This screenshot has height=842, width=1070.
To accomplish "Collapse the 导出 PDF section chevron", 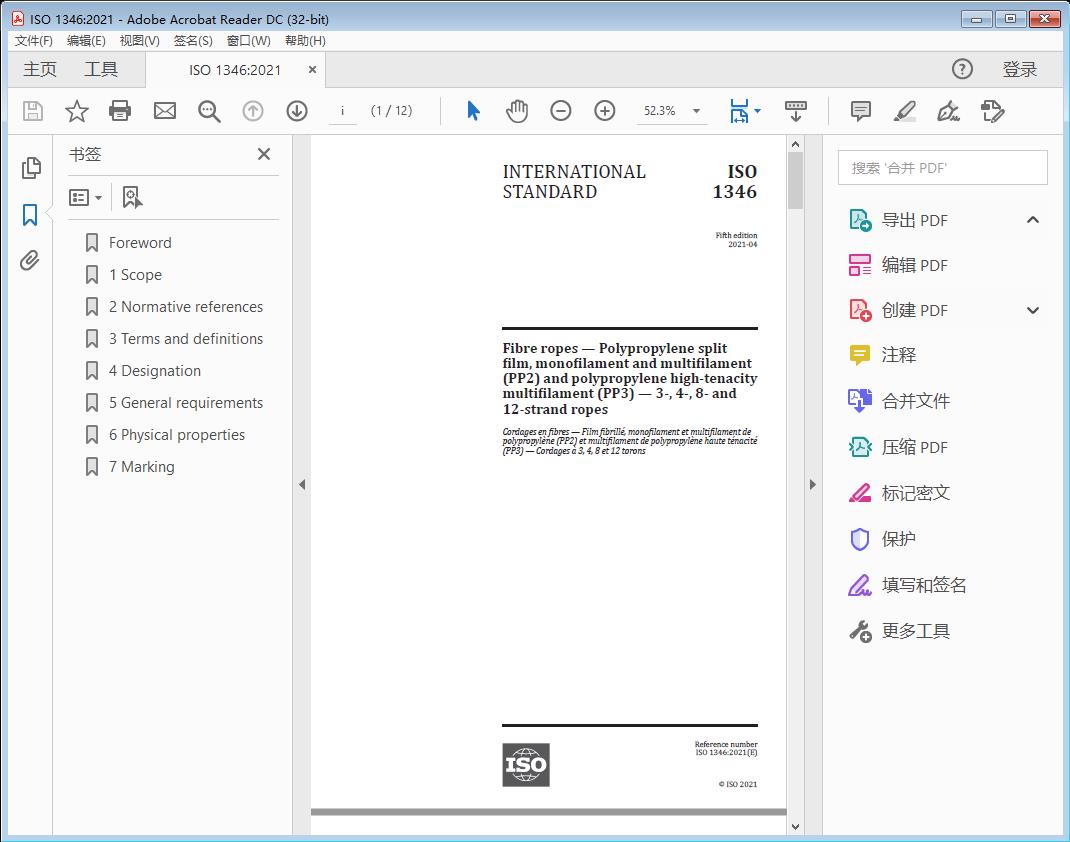I will click(1033, 220).
